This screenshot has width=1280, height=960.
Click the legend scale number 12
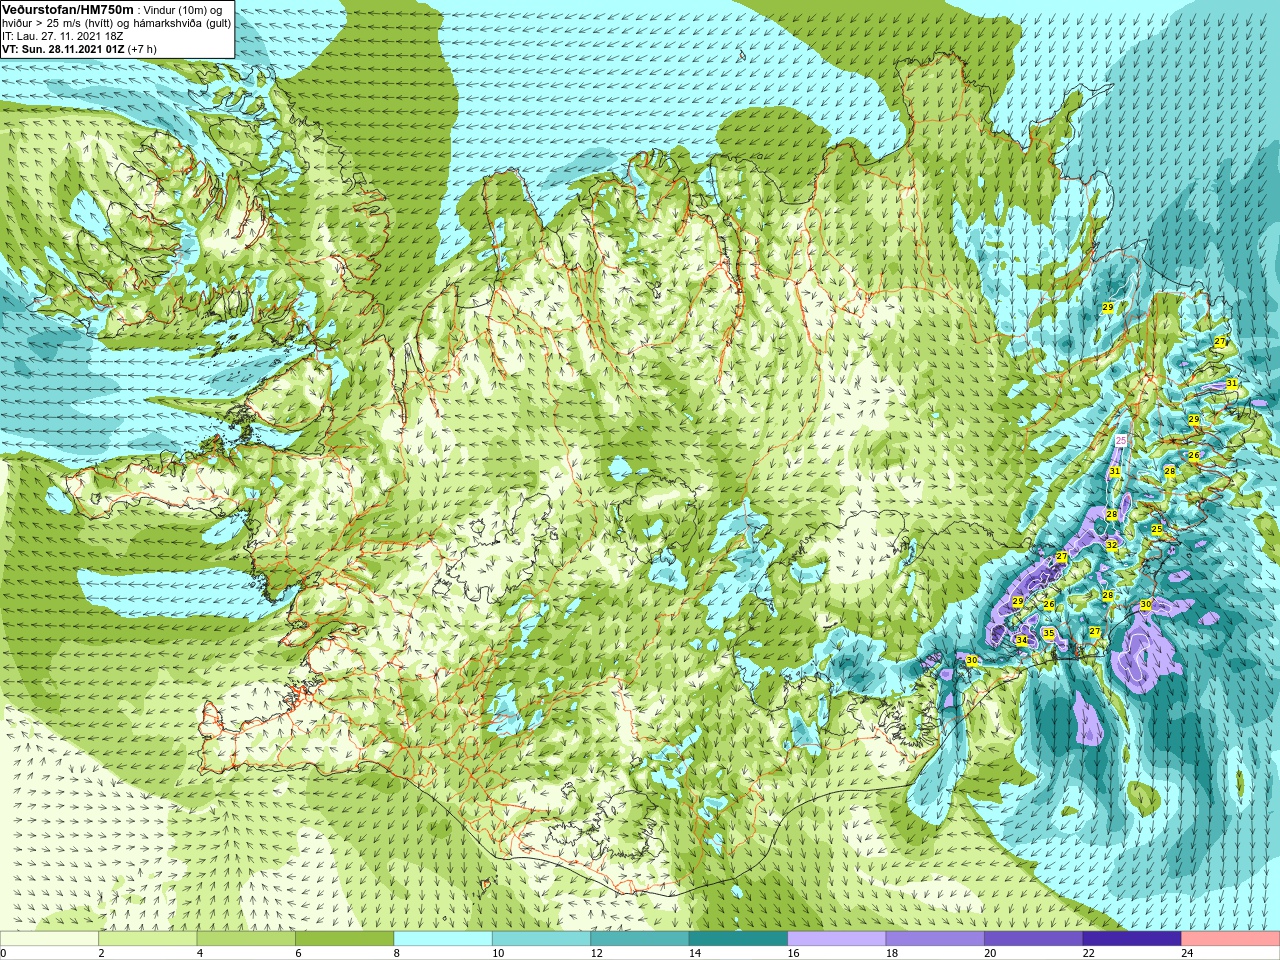pyautogui.click(x=597, y=953)
